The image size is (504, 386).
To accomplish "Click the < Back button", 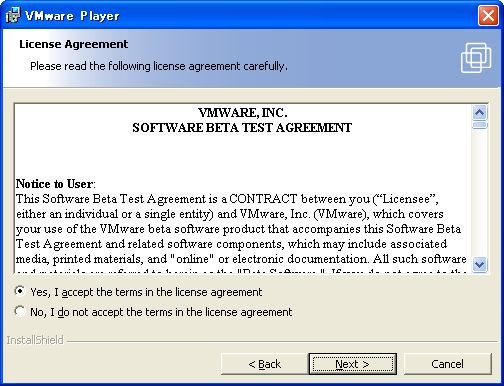I will (x=264, y=364).
